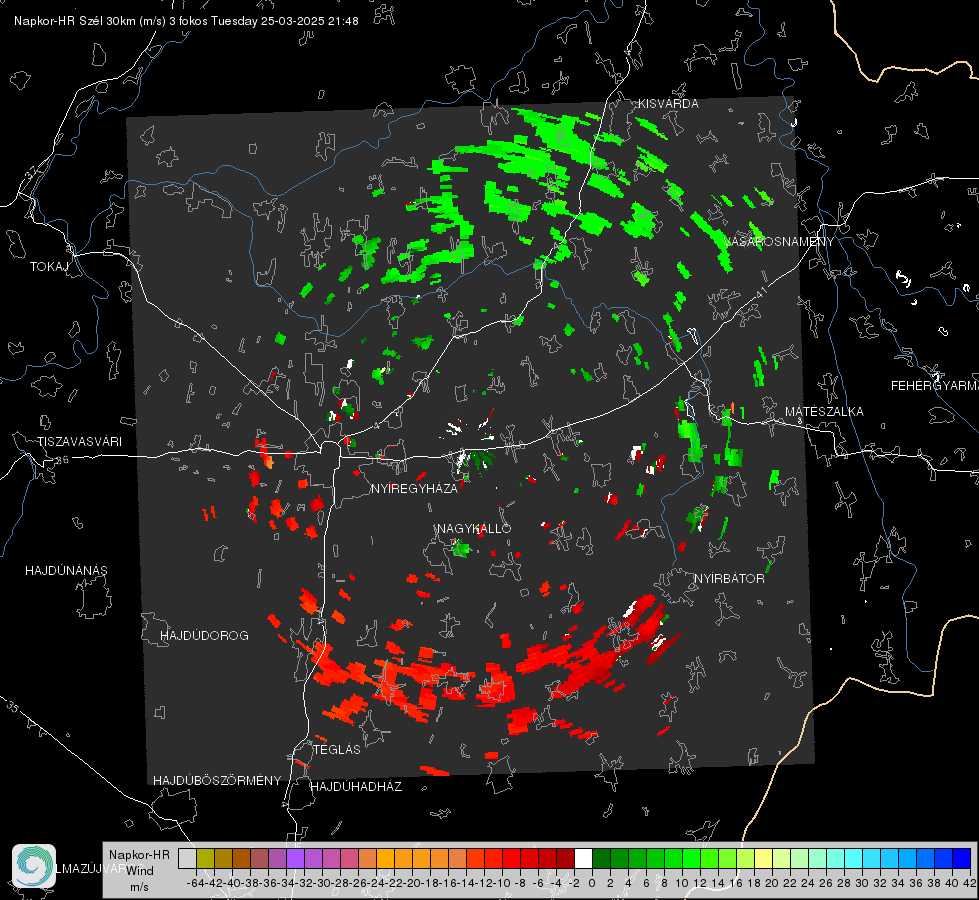The width and height of the screenshot is (979, 900).
Task: Click the TISZAVASVÁRI town label
Action: pyautogui.click(x=79, y=442)
